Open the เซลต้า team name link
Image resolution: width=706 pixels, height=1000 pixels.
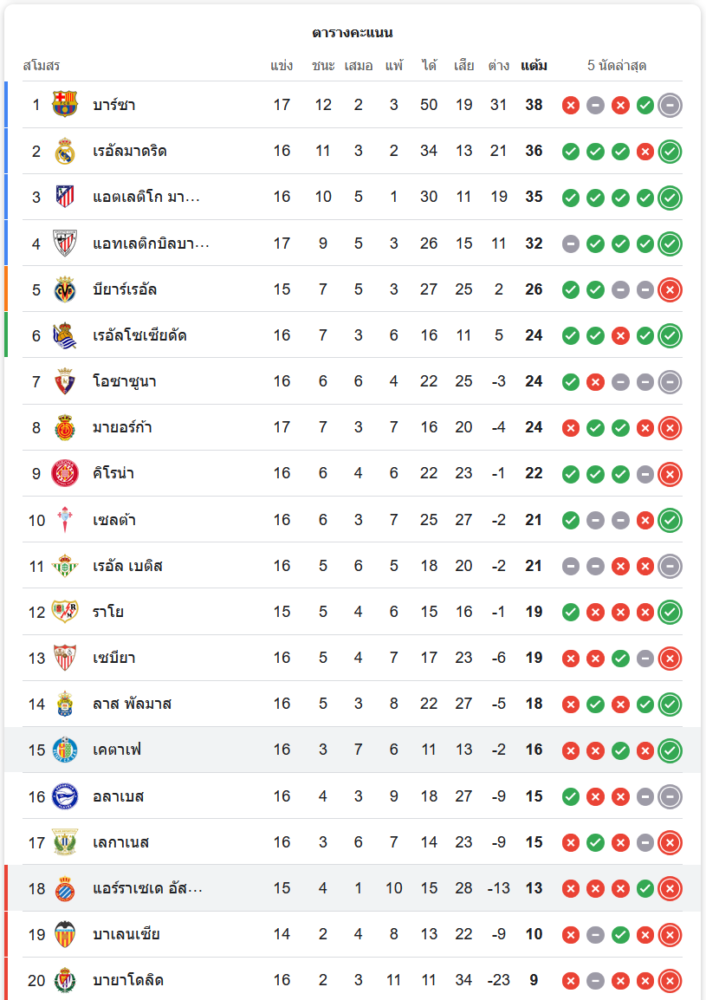click(x=115, y=520)
